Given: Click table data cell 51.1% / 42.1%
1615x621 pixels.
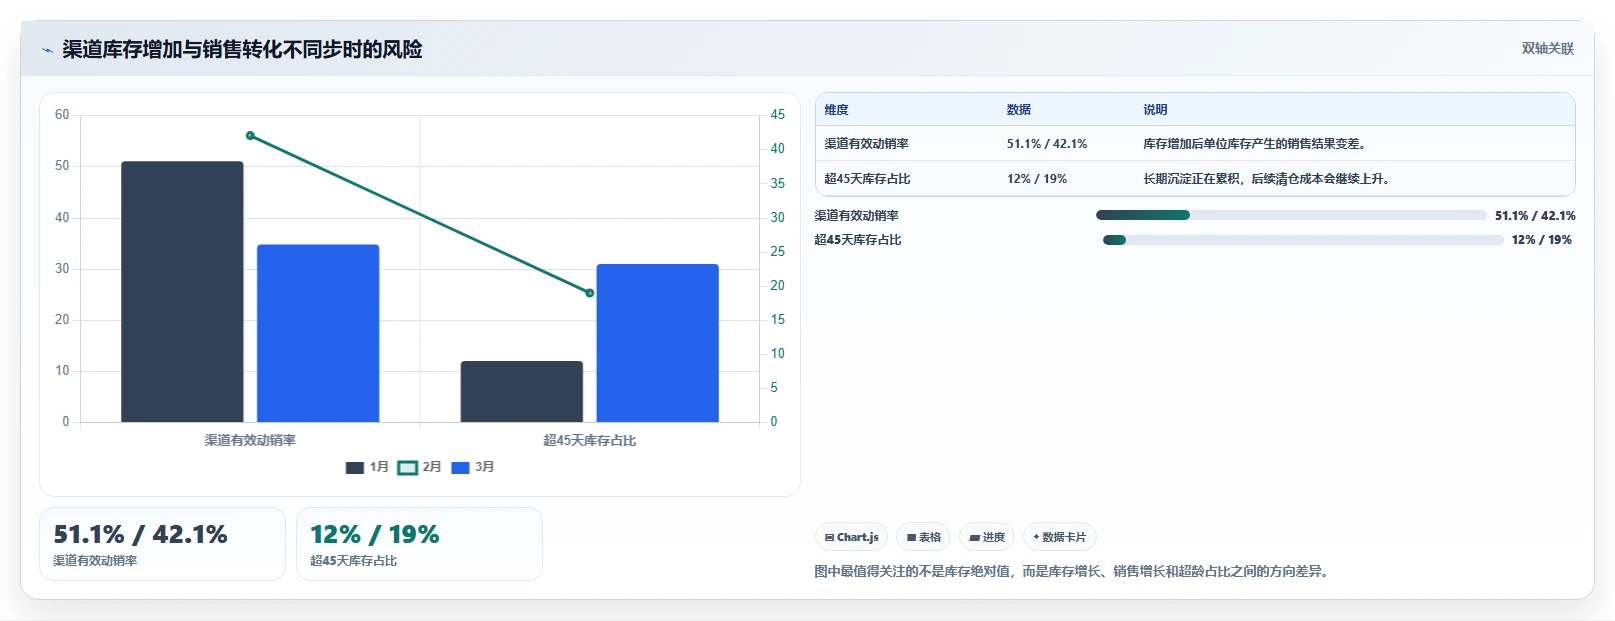Looking at the screenshot, I should coord(1047,144).
